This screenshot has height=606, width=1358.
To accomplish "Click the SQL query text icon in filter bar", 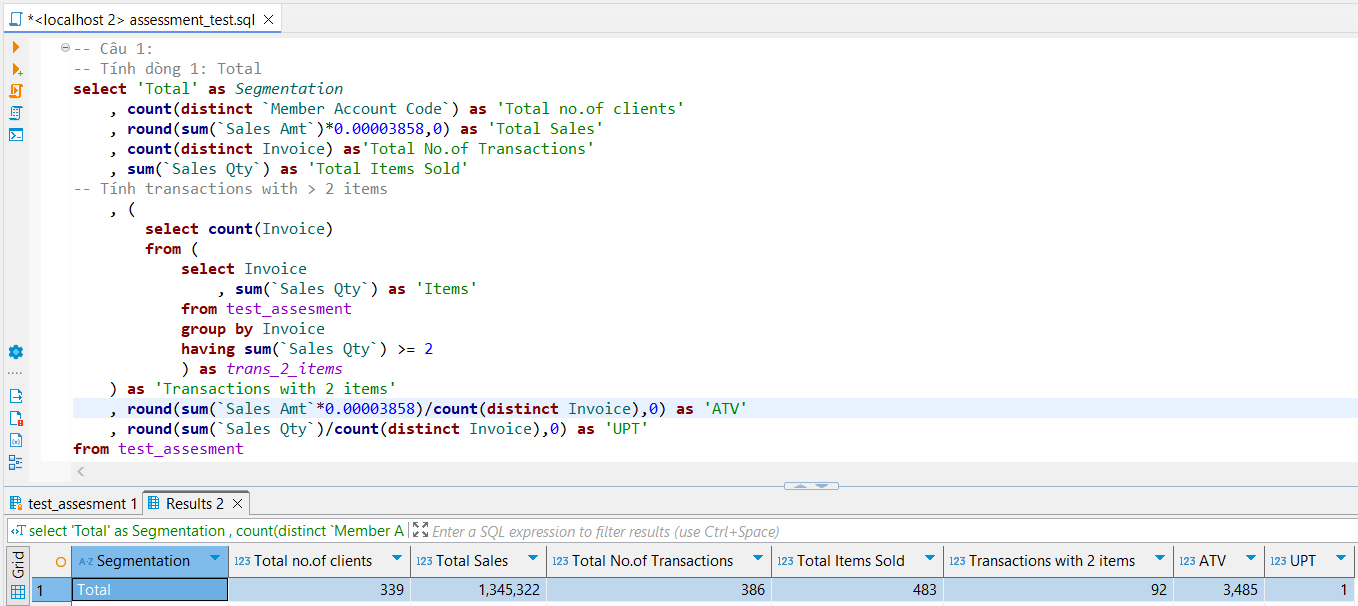I will 17,531.
